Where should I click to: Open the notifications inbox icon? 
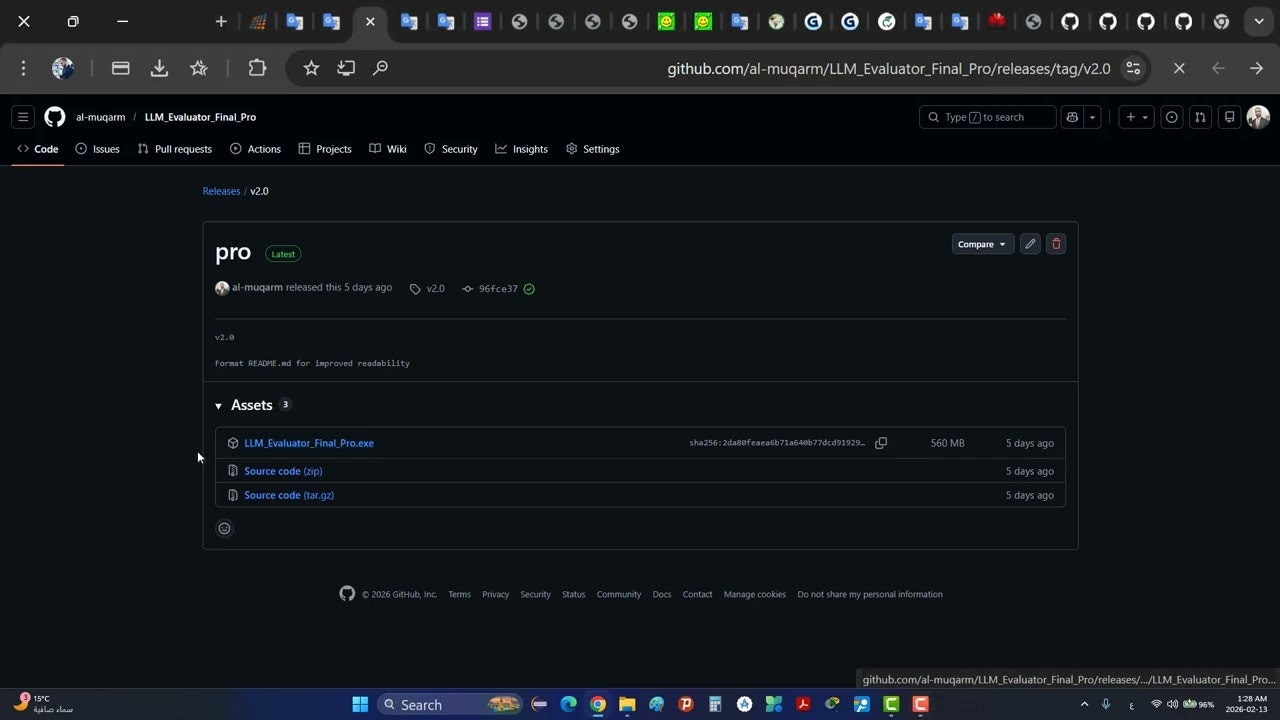1229,117
